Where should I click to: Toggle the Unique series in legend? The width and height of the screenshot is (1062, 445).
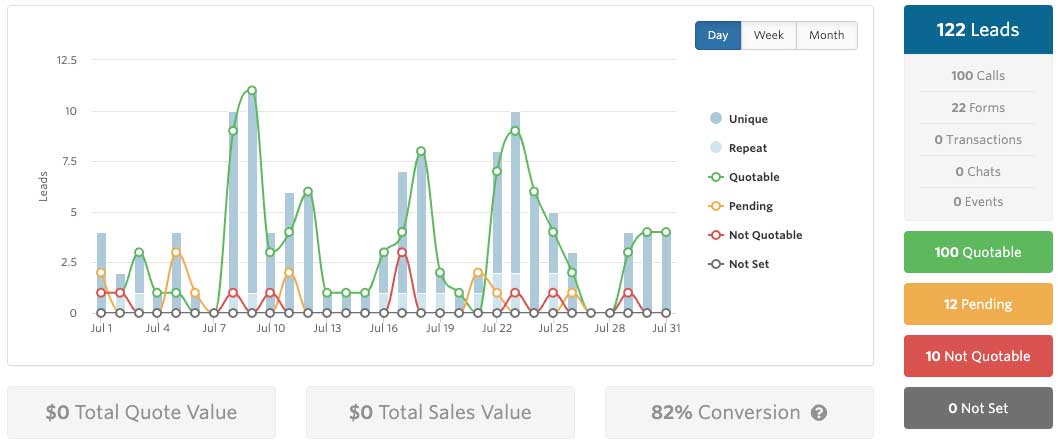tap(739, 119)
